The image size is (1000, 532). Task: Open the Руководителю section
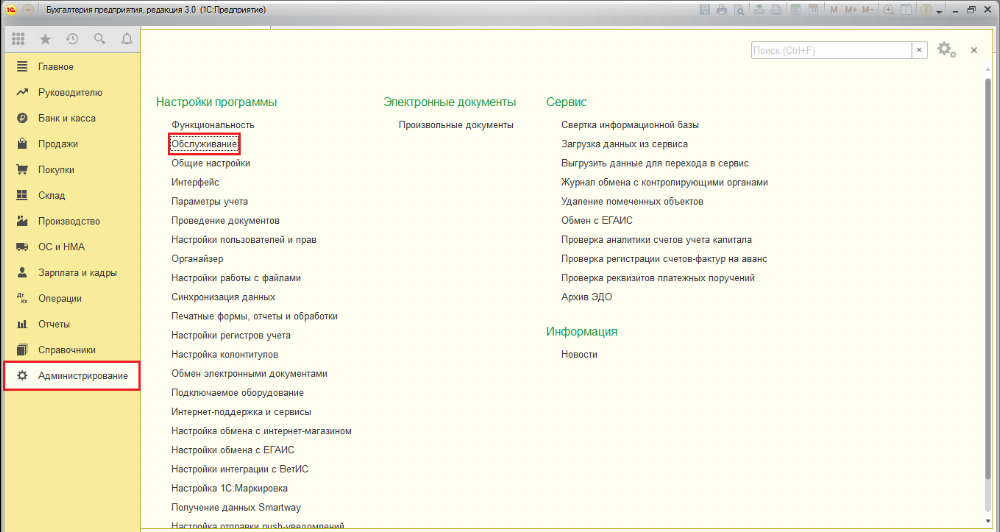pyautogui.click(x=71, y=92)
